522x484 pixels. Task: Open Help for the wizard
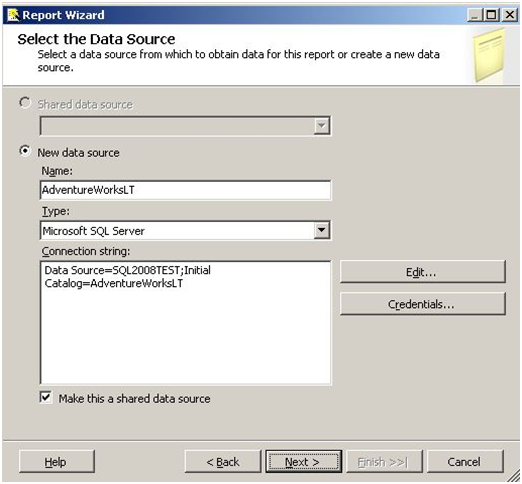57,462
